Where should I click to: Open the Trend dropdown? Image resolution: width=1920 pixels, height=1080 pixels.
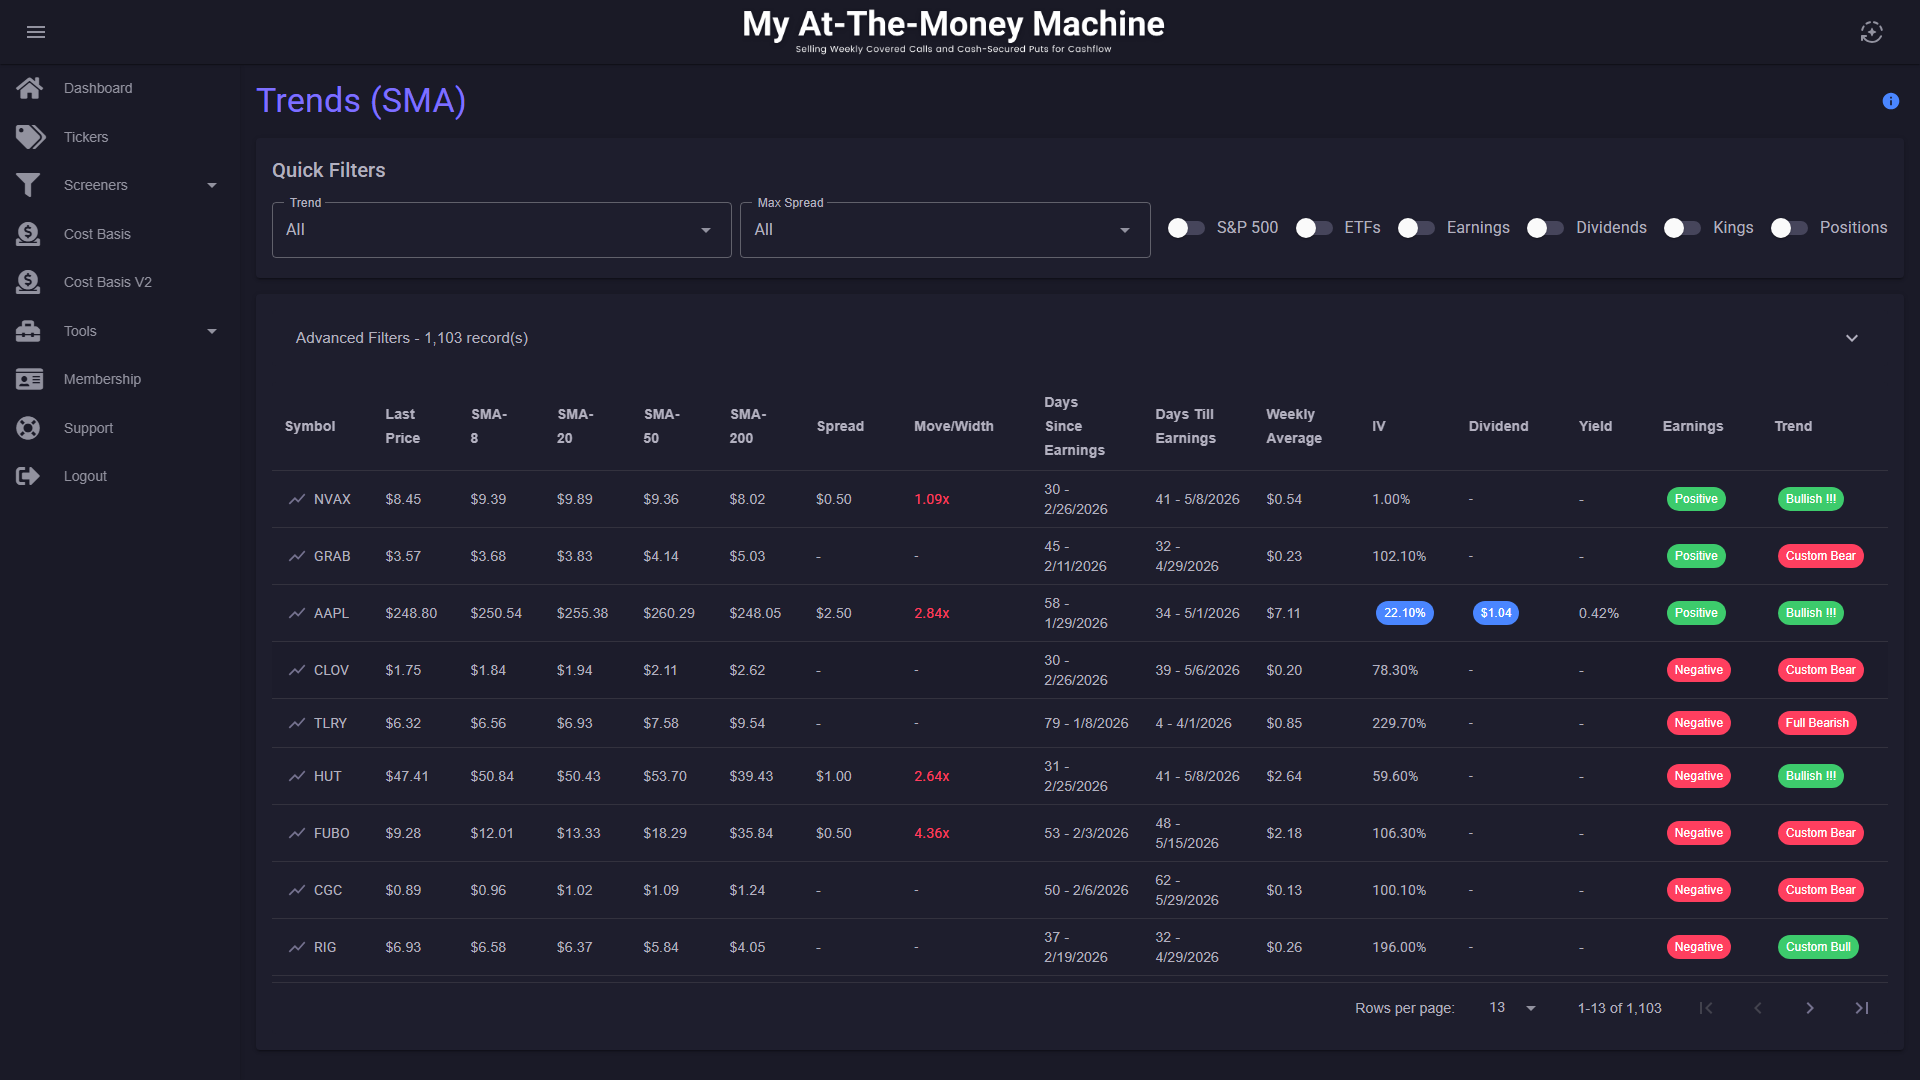coord(501,230)
